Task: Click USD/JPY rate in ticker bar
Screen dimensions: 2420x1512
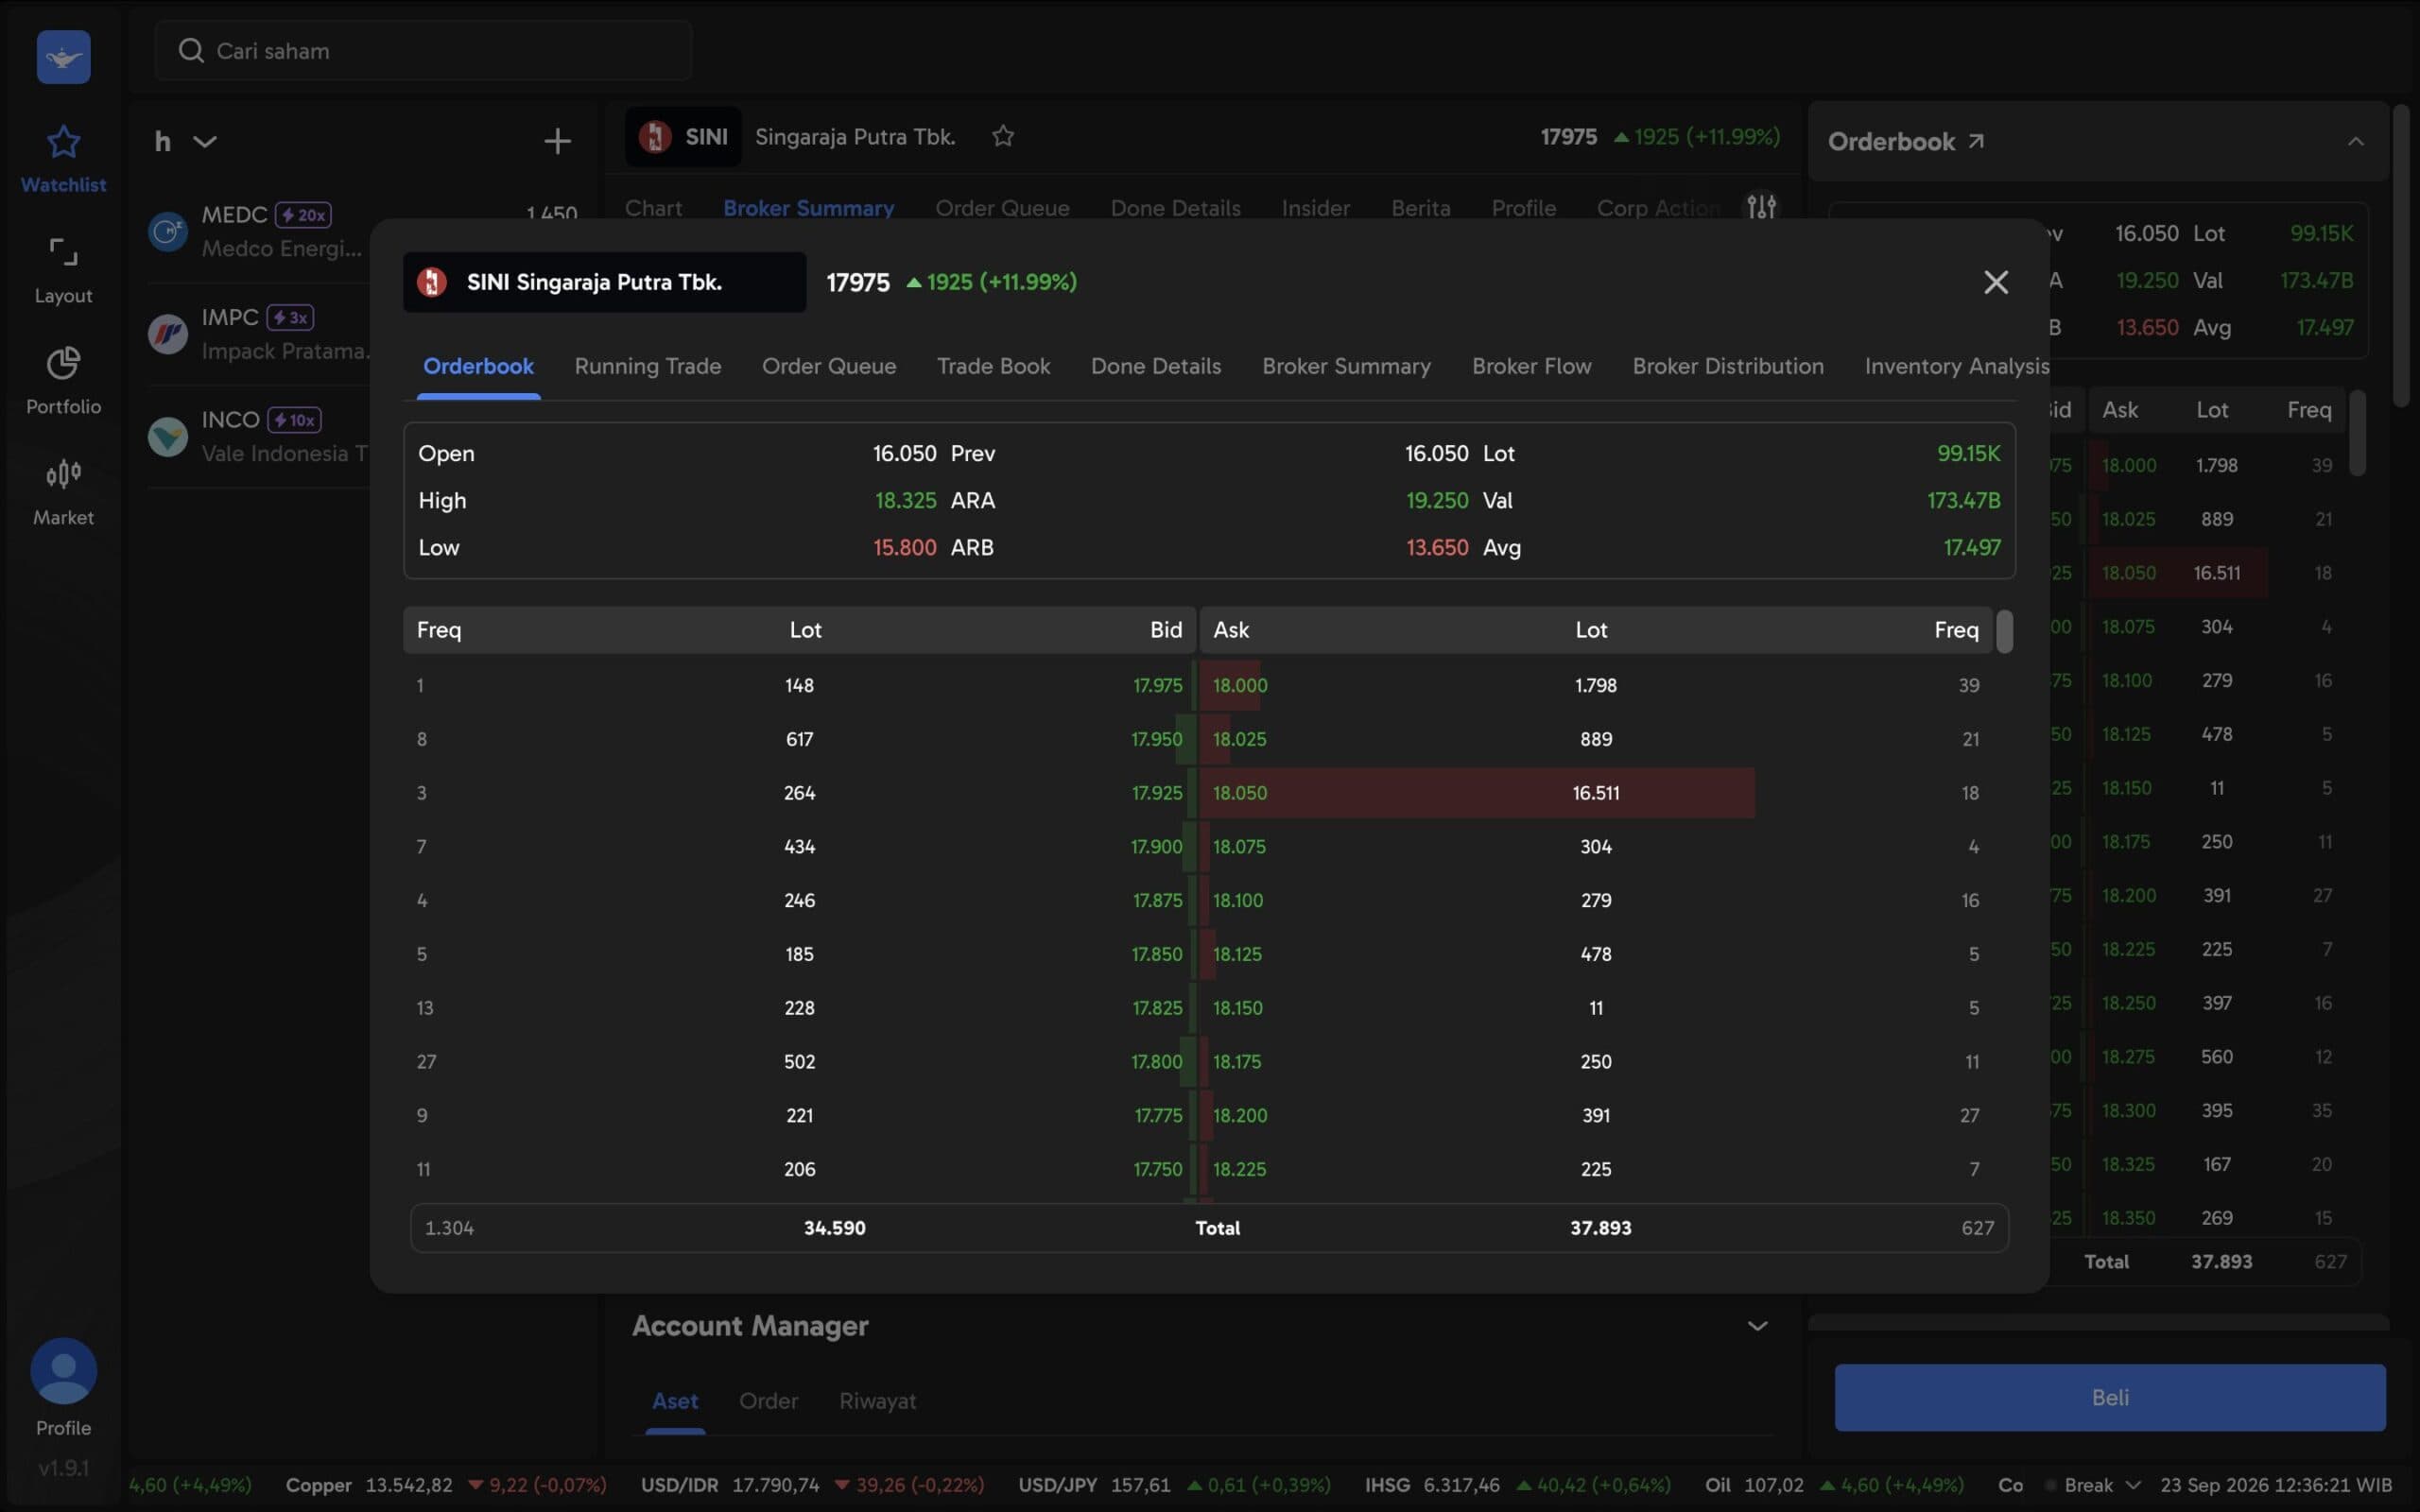Action: tap(1174, 1485)
